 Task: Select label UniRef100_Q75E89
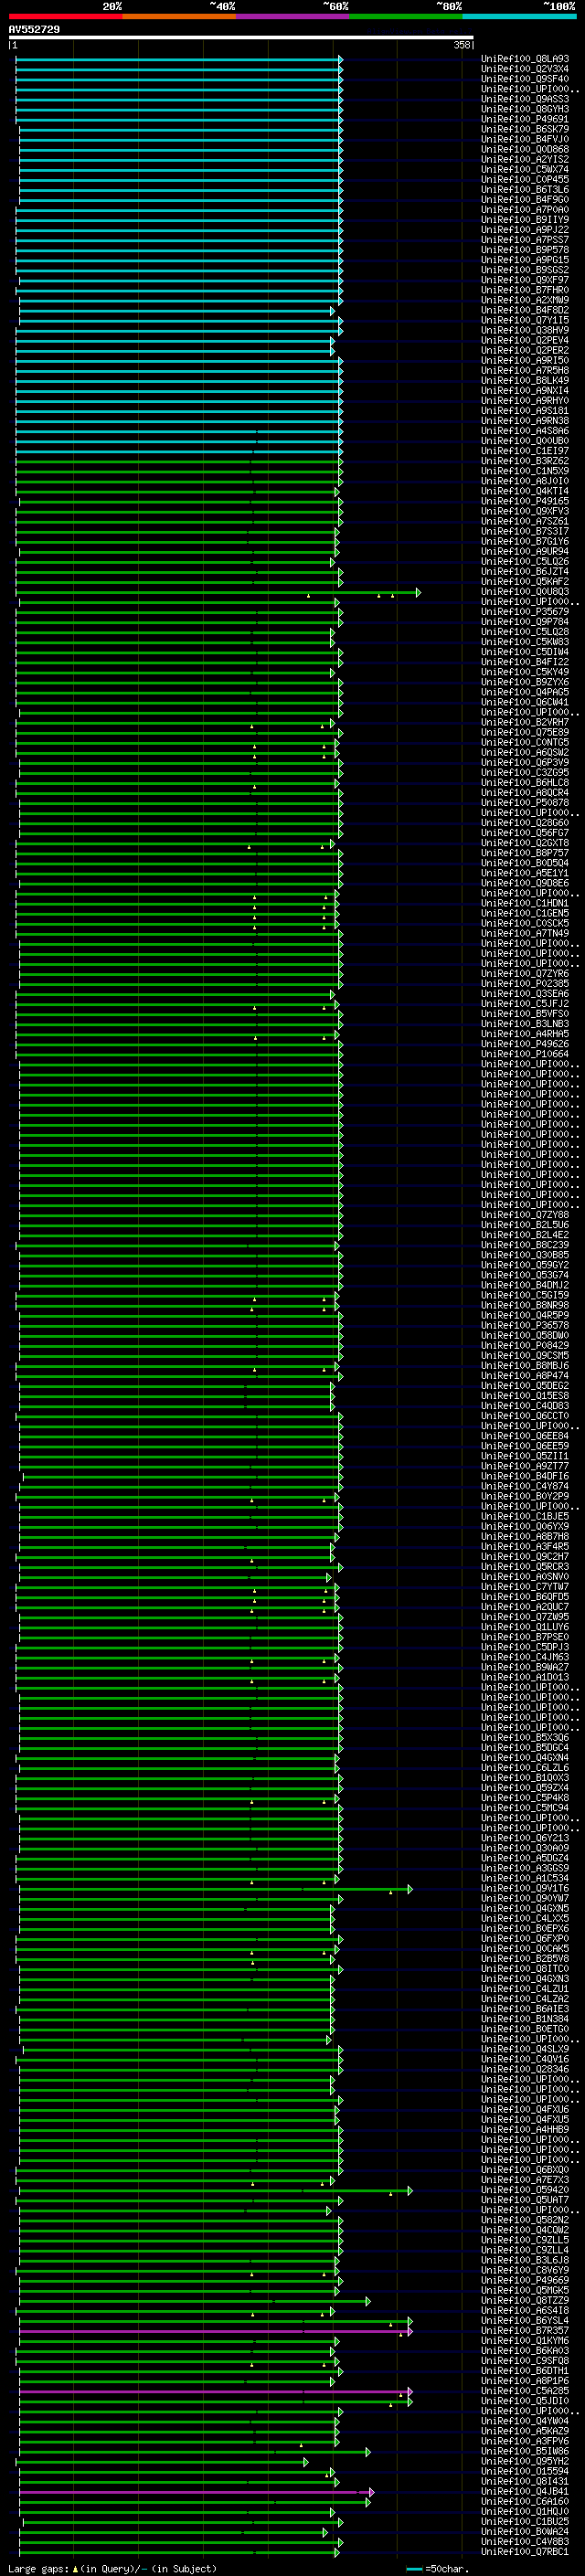tap(525, 732)
